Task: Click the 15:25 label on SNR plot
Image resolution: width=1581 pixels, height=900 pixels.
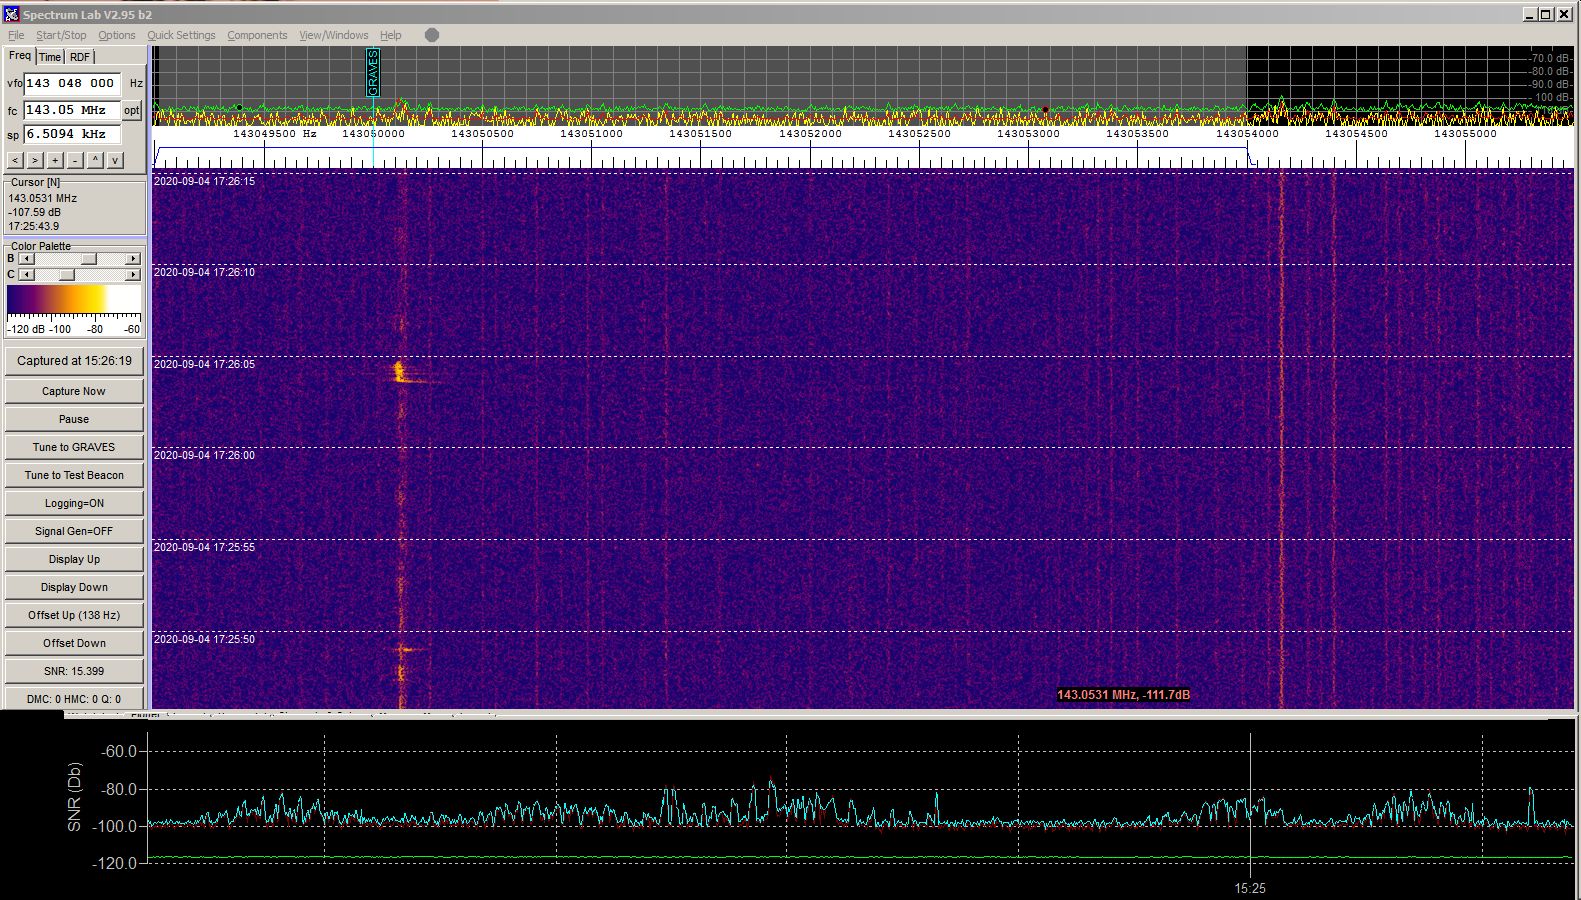Action: 1250,888
